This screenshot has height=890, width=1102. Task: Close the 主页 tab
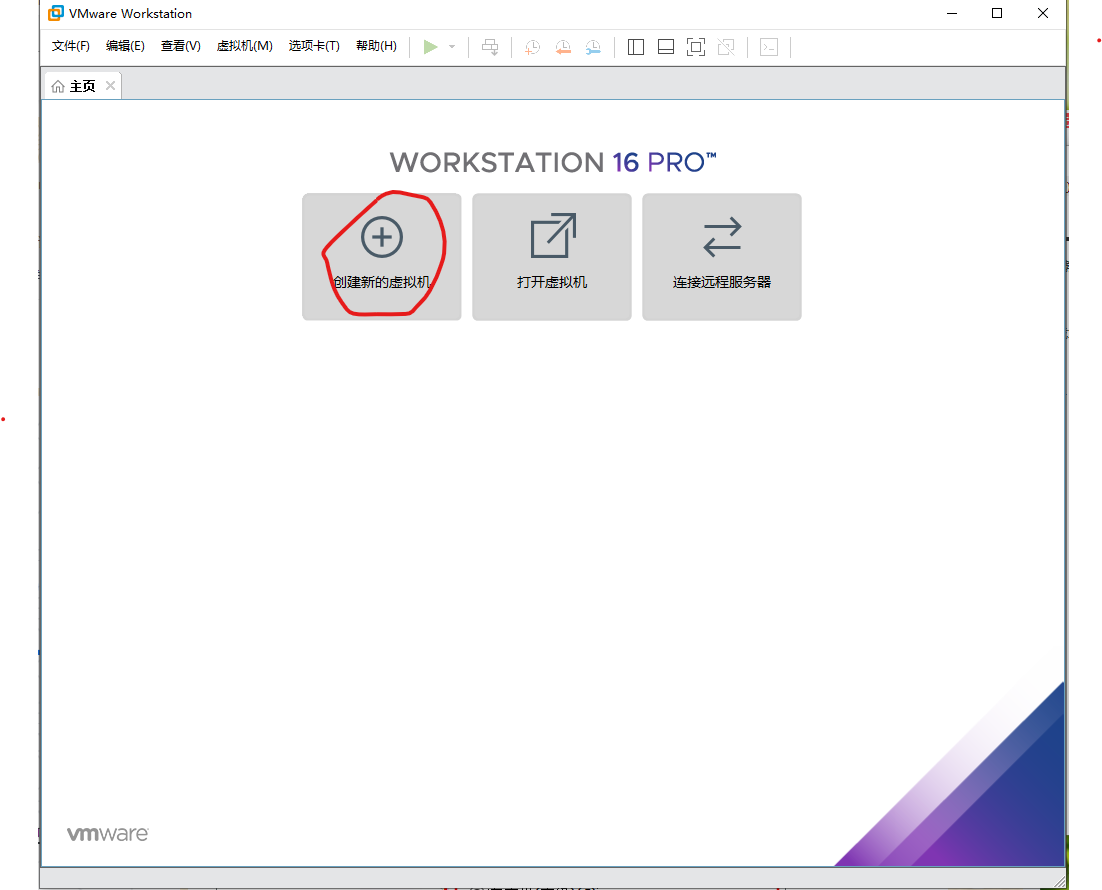(110, 85)
